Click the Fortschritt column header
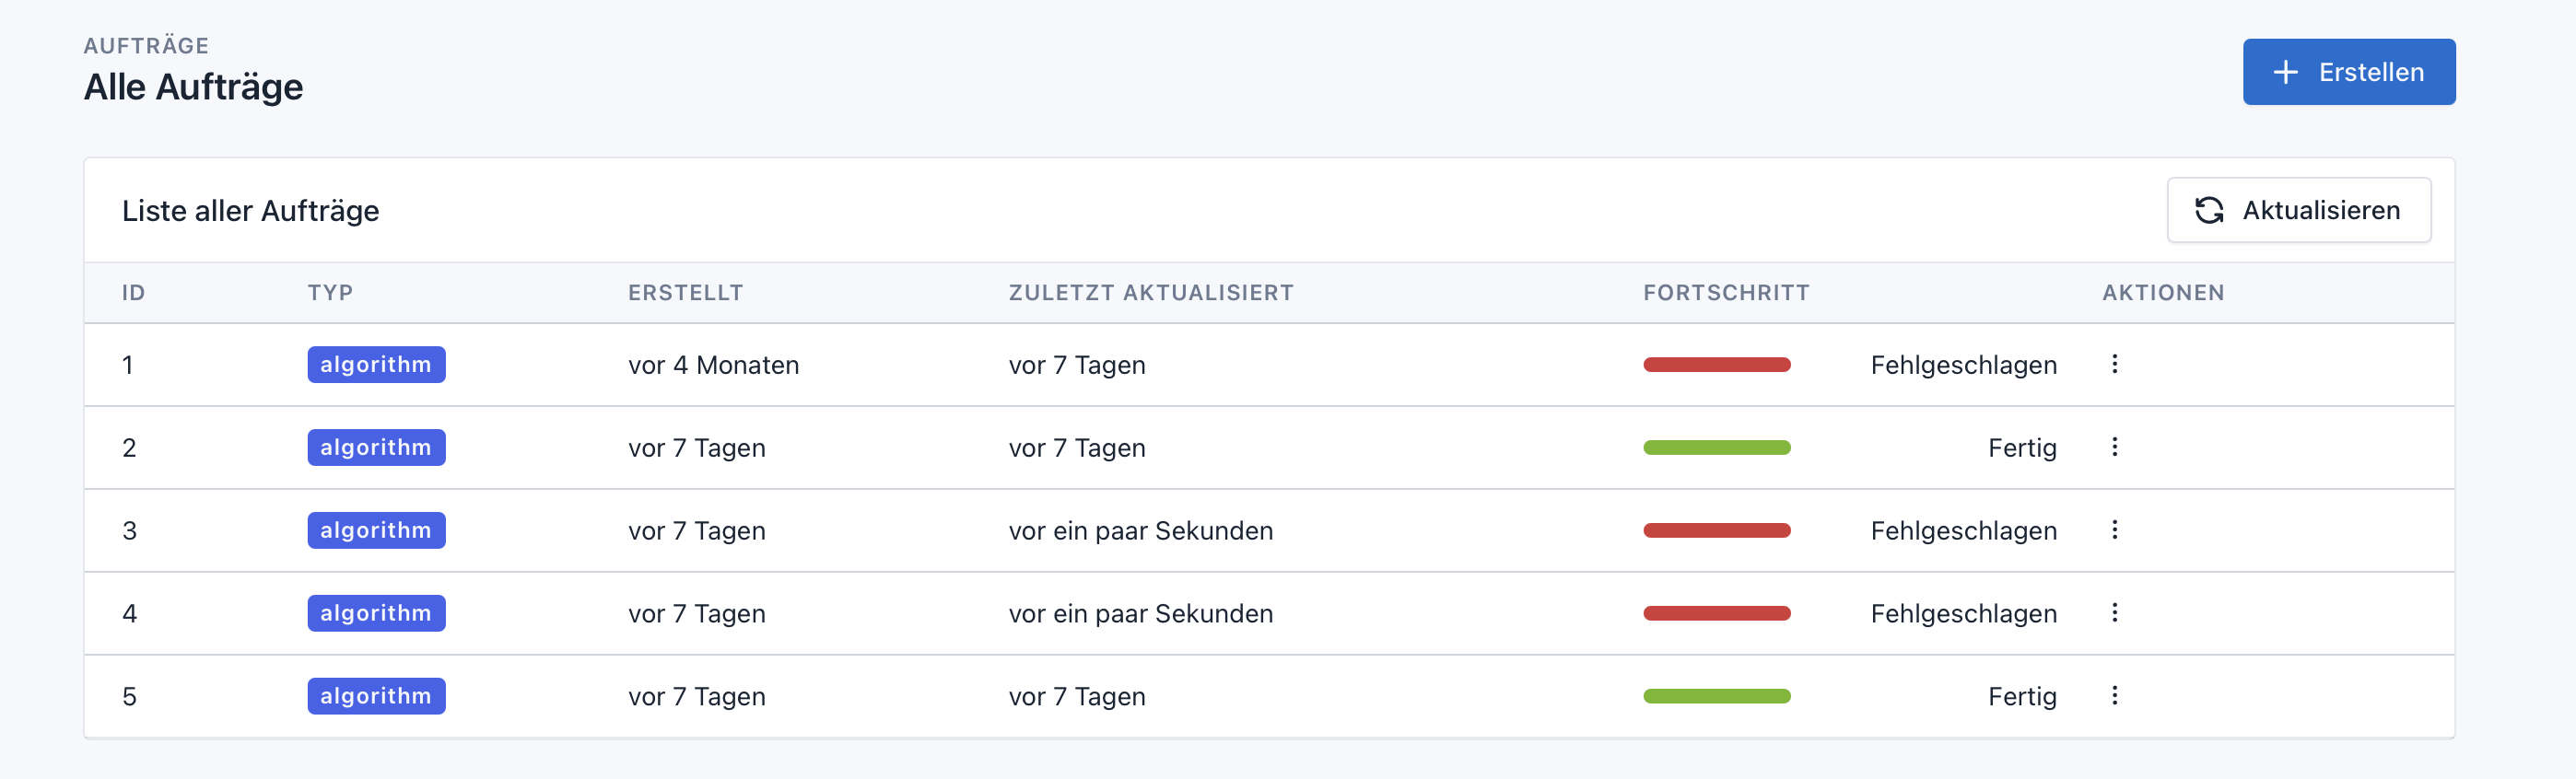The height and width of the screenshot is (779, 2576). [x=1726, y=293]
